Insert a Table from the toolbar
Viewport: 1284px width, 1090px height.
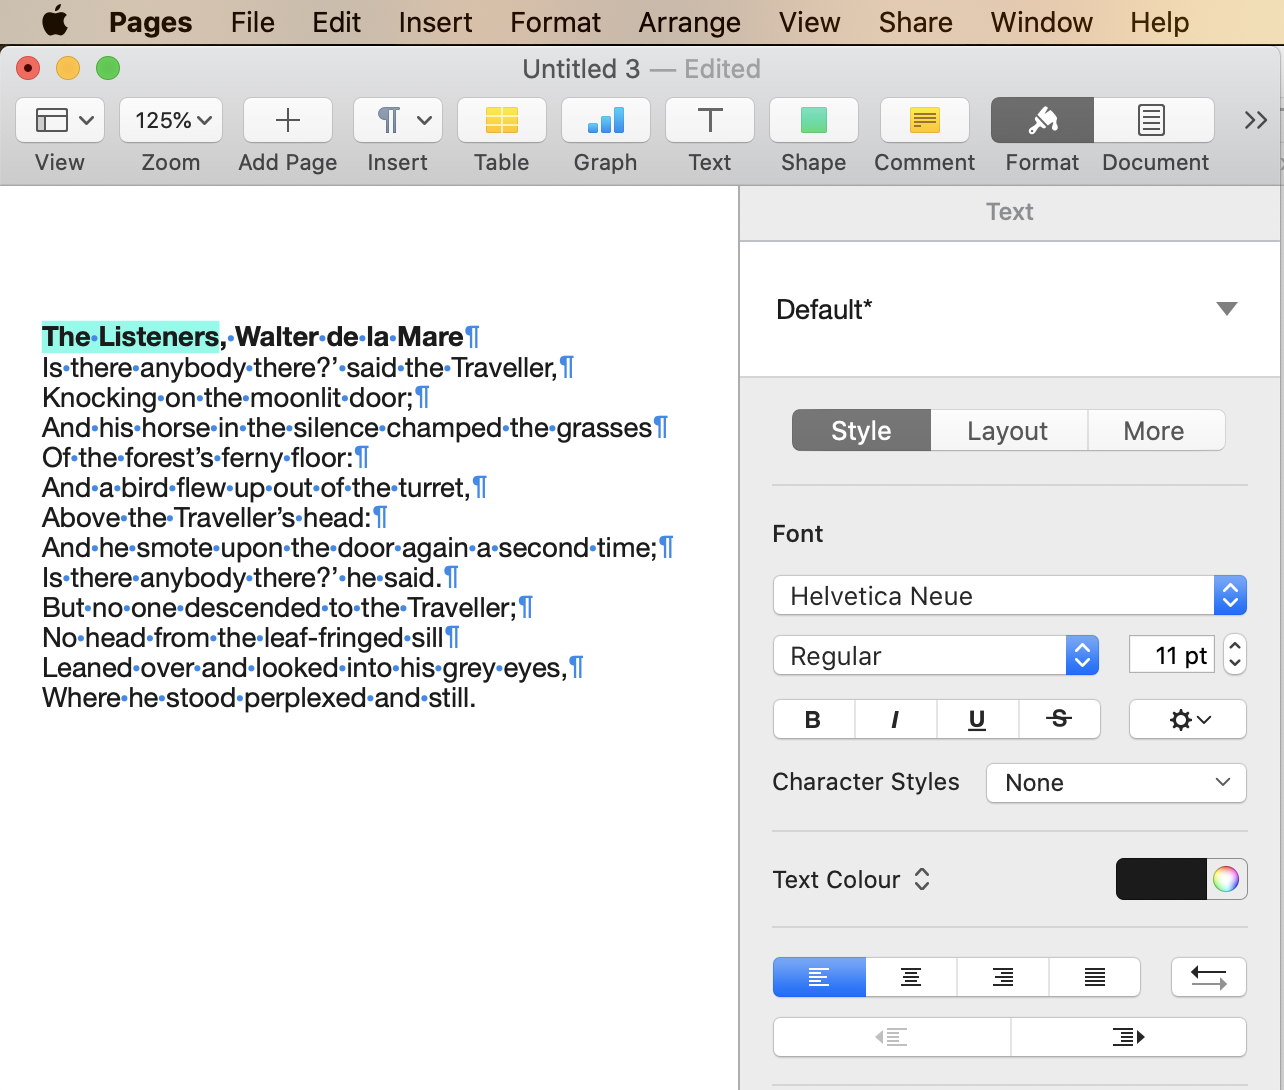click(x=502, y=121)
